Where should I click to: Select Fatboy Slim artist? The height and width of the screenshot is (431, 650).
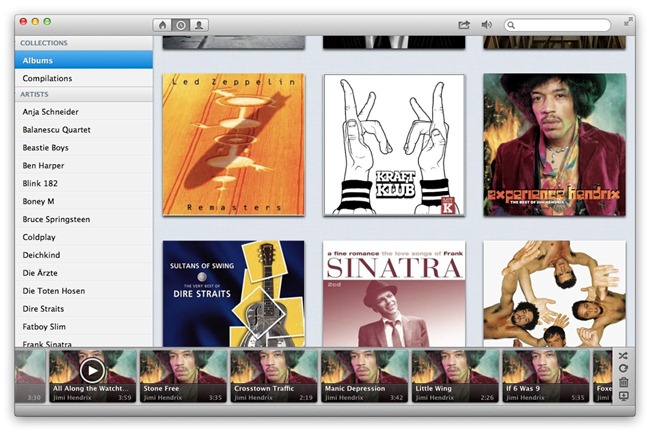(84, 327)
